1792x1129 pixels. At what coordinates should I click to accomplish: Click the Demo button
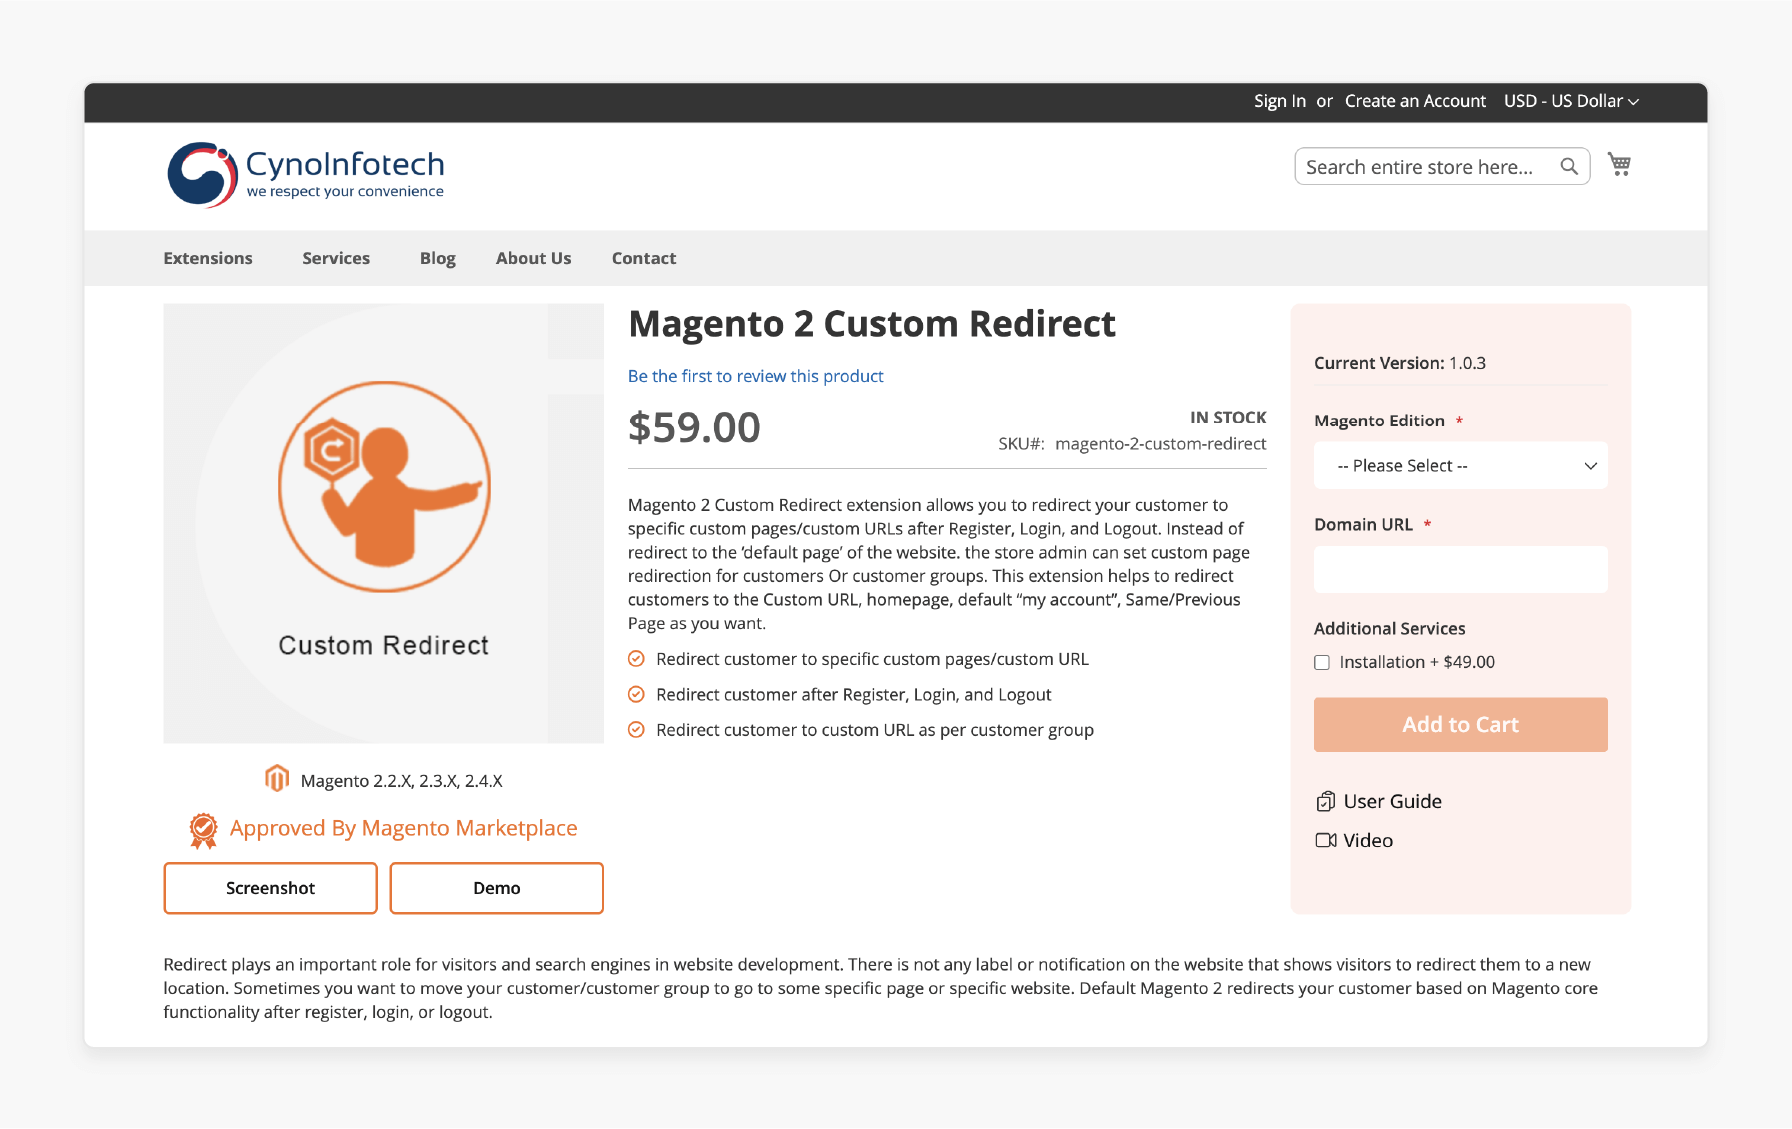(x=497, y=888)
